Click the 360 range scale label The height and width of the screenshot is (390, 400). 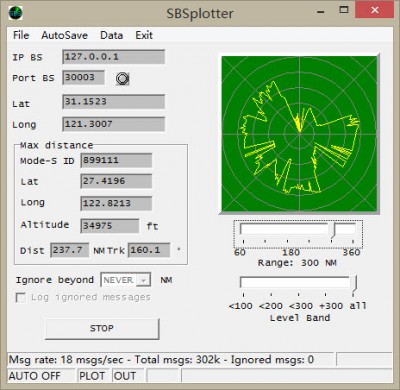[x=351, y=252]
